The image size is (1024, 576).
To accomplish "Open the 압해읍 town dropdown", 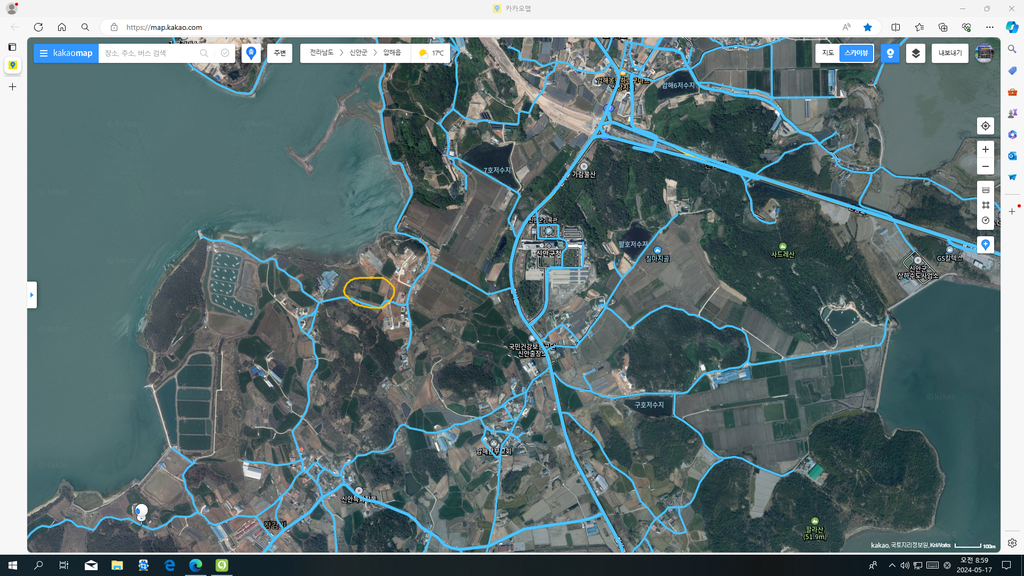I will pyautogui.click(x=392, y=53).
